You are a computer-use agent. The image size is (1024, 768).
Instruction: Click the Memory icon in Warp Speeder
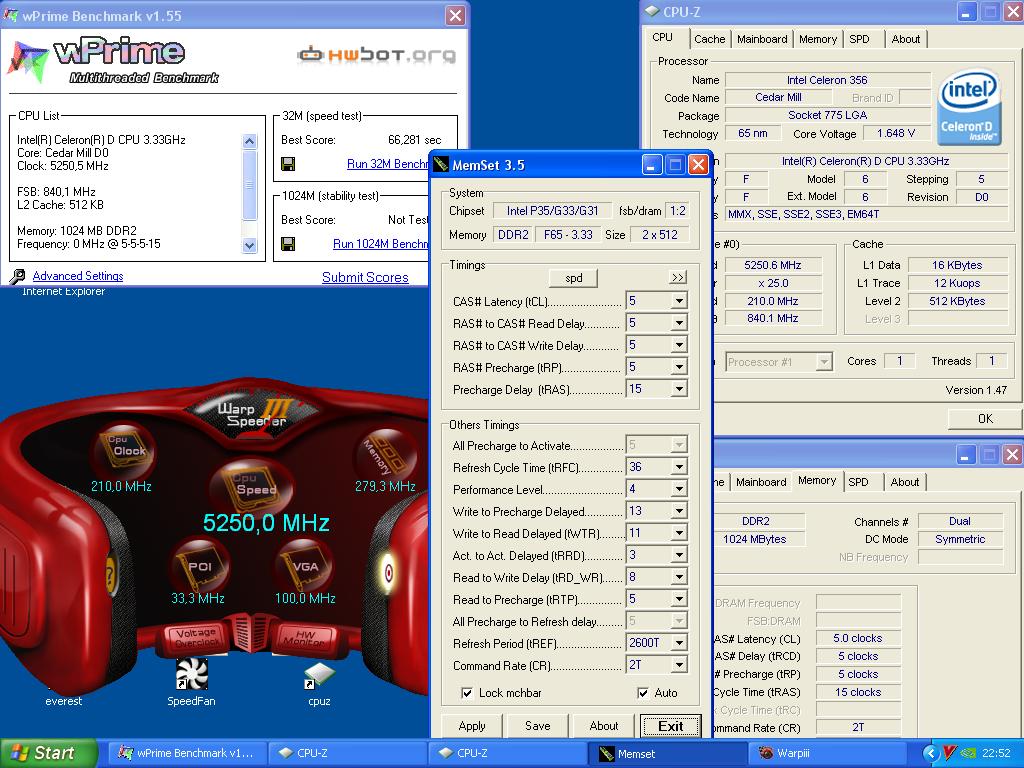[x=385, y=455]
